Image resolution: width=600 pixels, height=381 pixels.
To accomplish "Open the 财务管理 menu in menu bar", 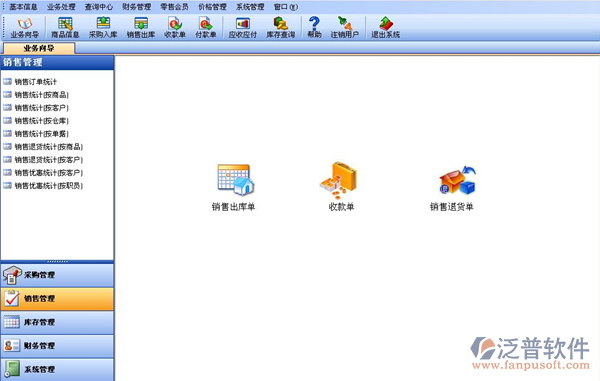I will pos(137,7).
